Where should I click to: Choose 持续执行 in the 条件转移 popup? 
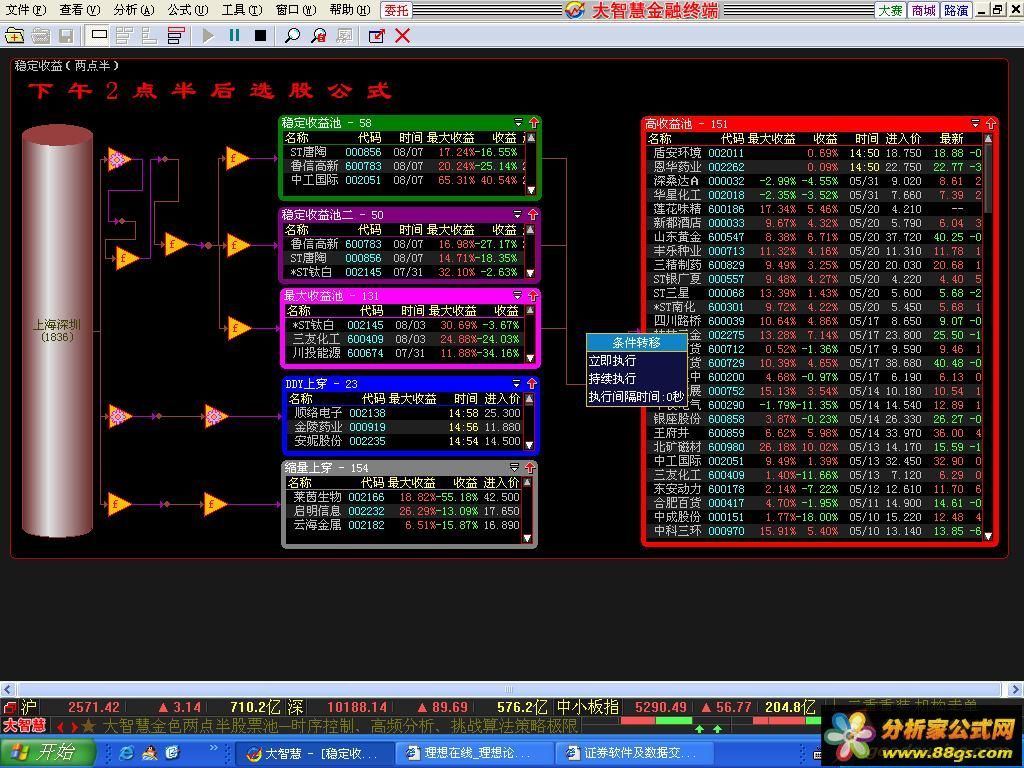point(637,378)
